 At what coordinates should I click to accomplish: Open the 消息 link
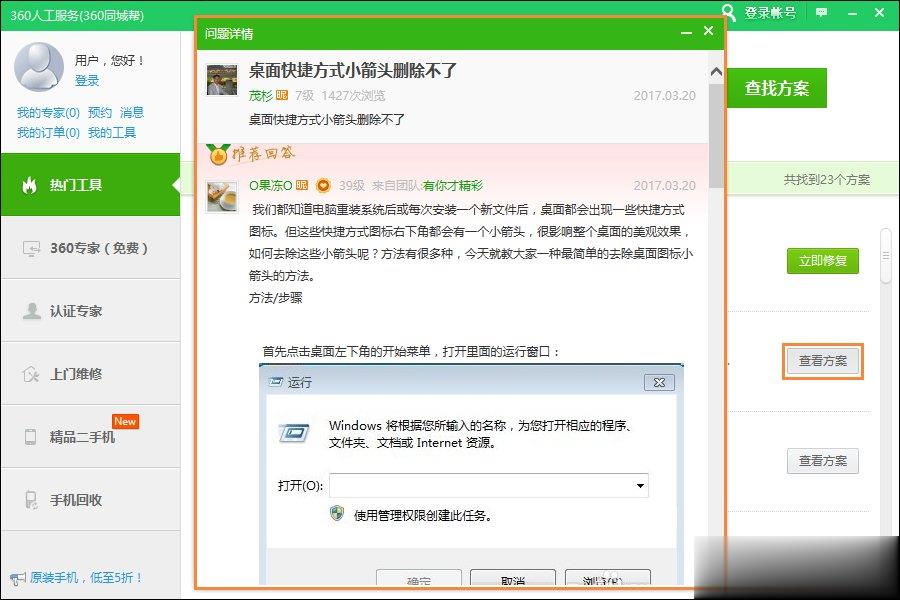point(132,113)
